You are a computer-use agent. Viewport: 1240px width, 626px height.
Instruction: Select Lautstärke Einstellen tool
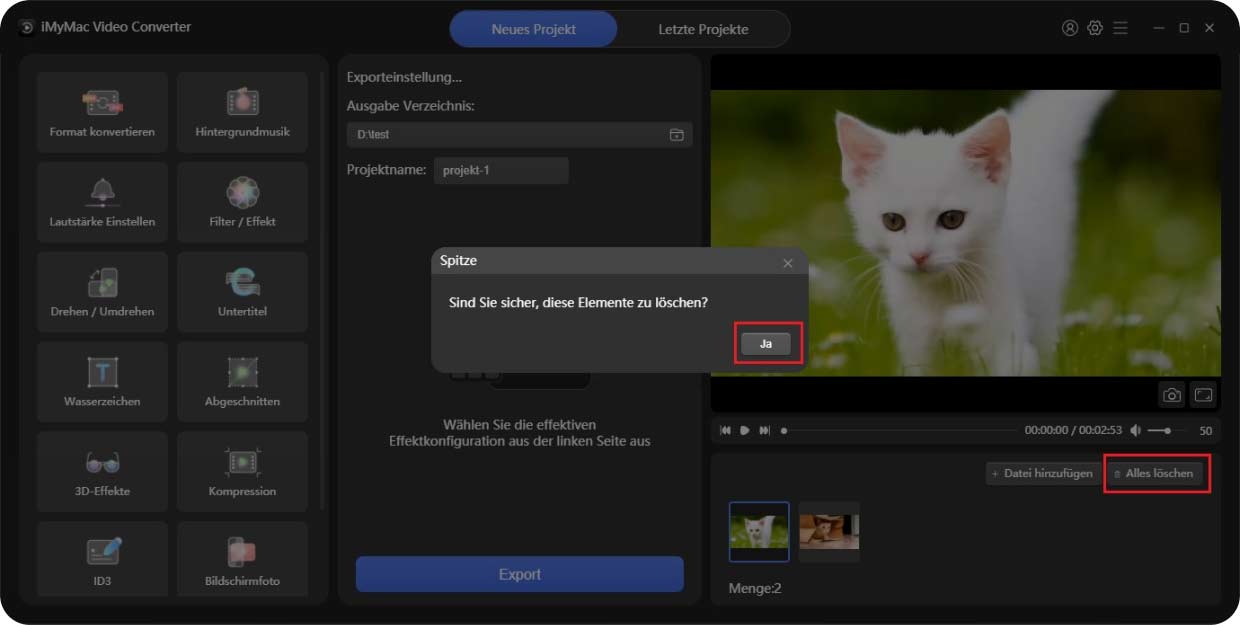pos(102,202)
